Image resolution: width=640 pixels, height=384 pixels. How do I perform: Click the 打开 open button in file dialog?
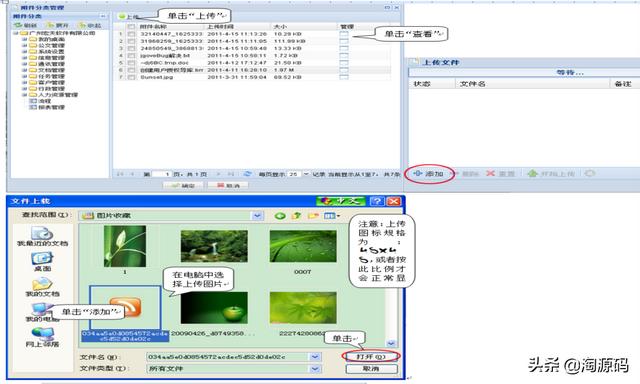pos(371,357)
